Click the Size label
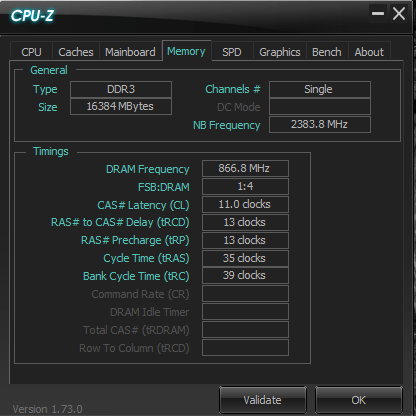The height and width of the screenshot is (416, 416). (x=47, y=107)
